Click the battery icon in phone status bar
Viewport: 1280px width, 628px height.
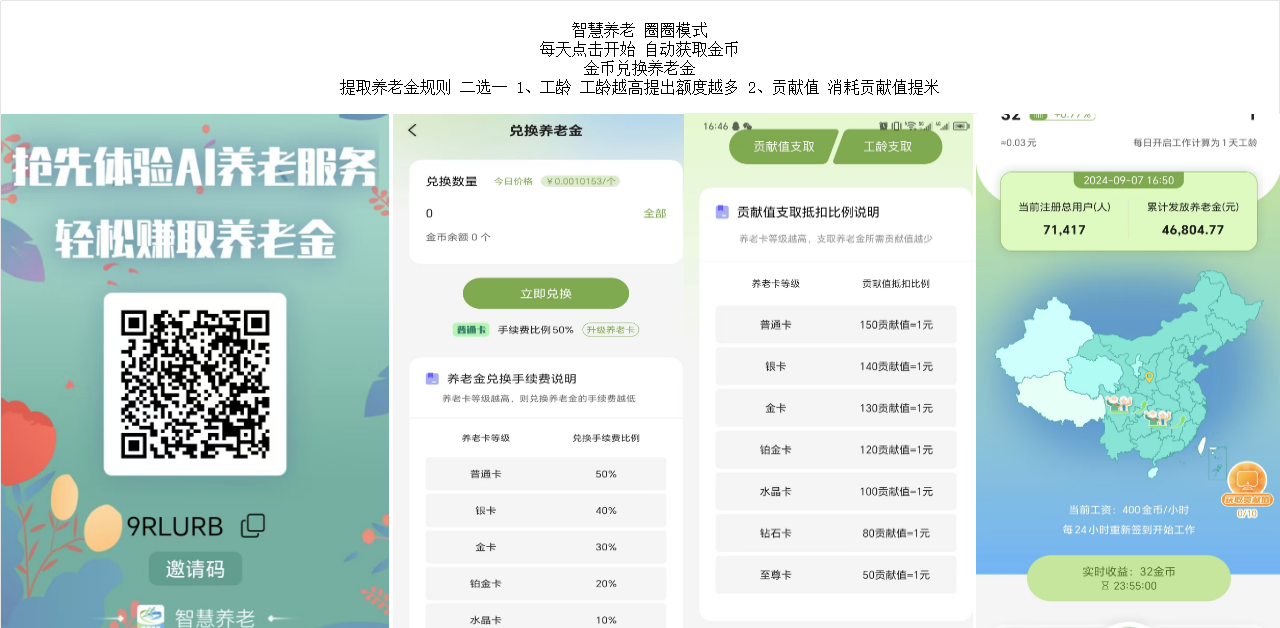[x=961, y=126]
